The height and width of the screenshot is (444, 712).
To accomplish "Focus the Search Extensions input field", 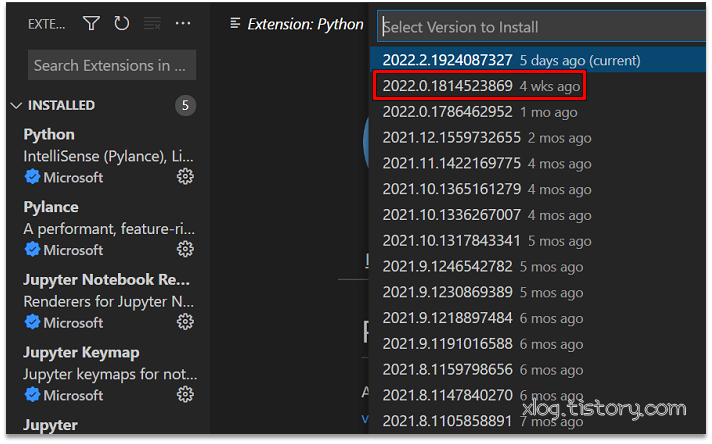I will [x=112, y=65].
